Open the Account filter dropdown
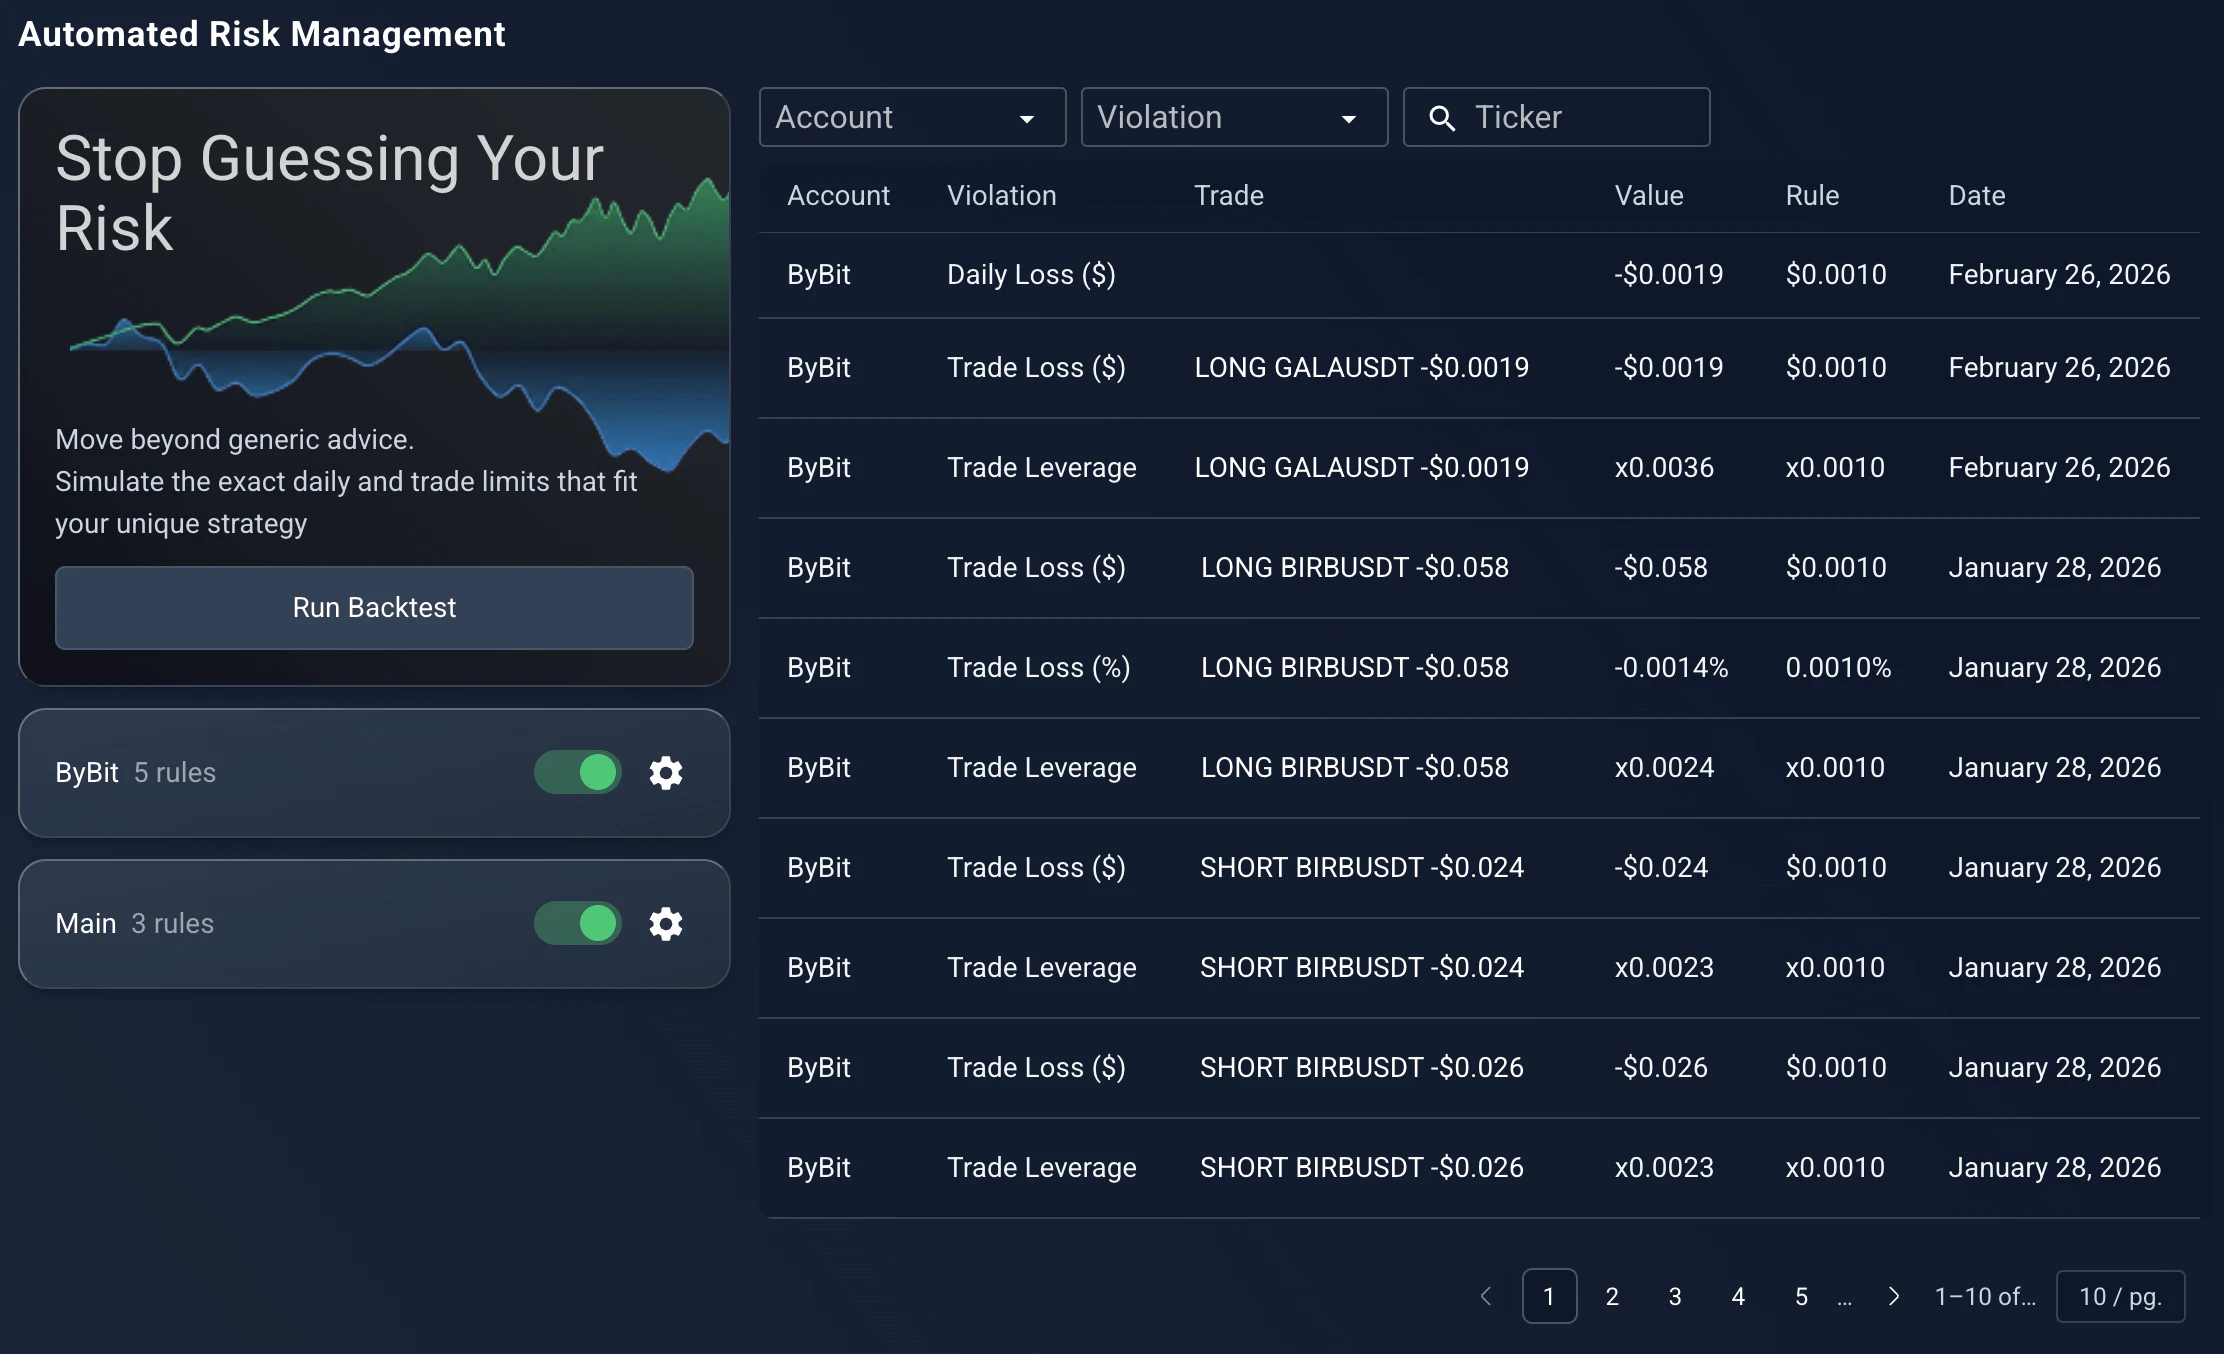 912,117
